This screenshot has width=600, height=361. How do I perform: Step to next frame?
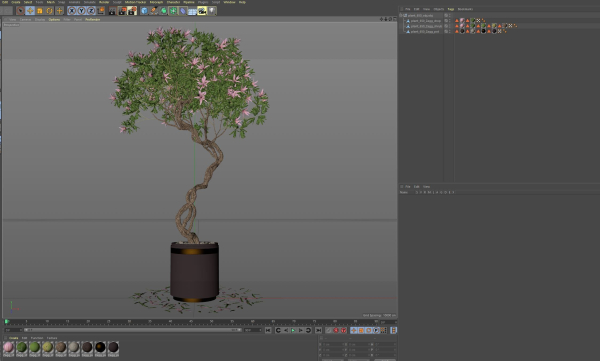(300, 330)
